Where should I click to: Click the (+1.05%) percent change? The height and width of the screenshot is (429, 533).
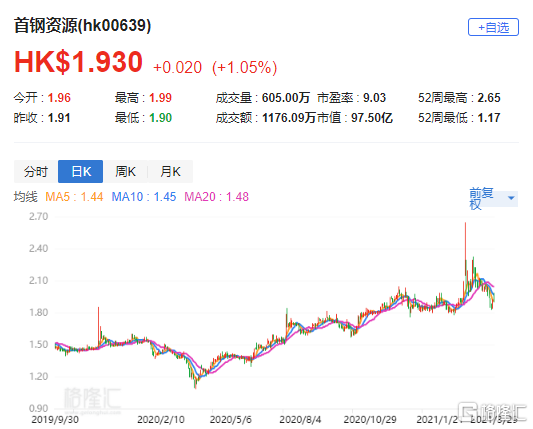pos(244,67)
